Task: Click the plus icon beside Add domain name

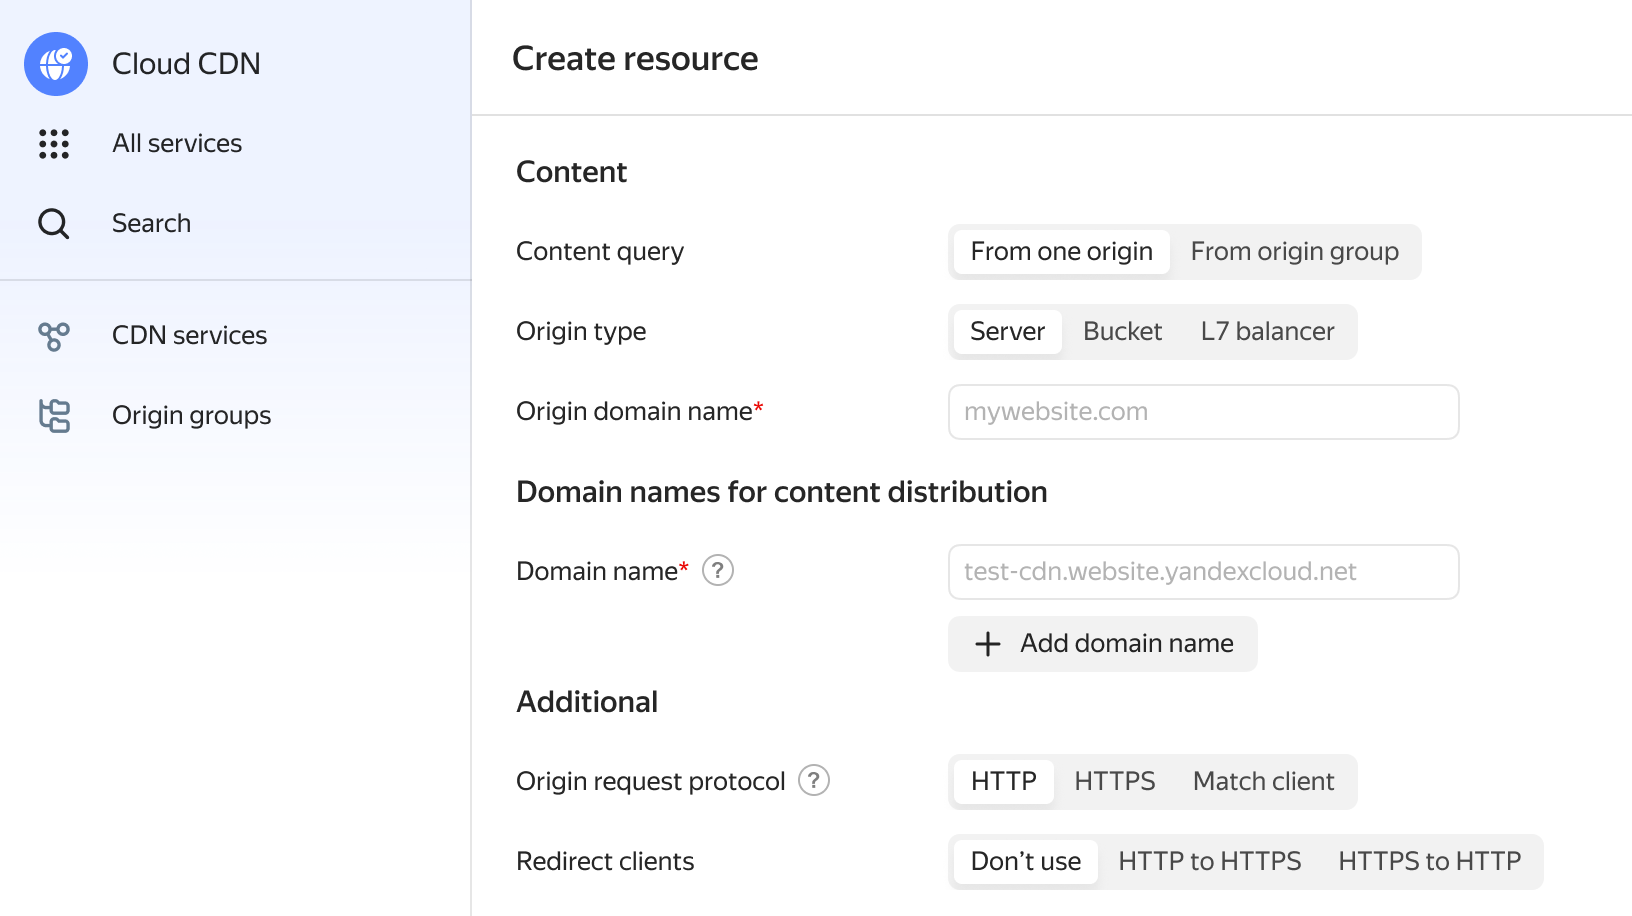Action: [x=987, y=644]
